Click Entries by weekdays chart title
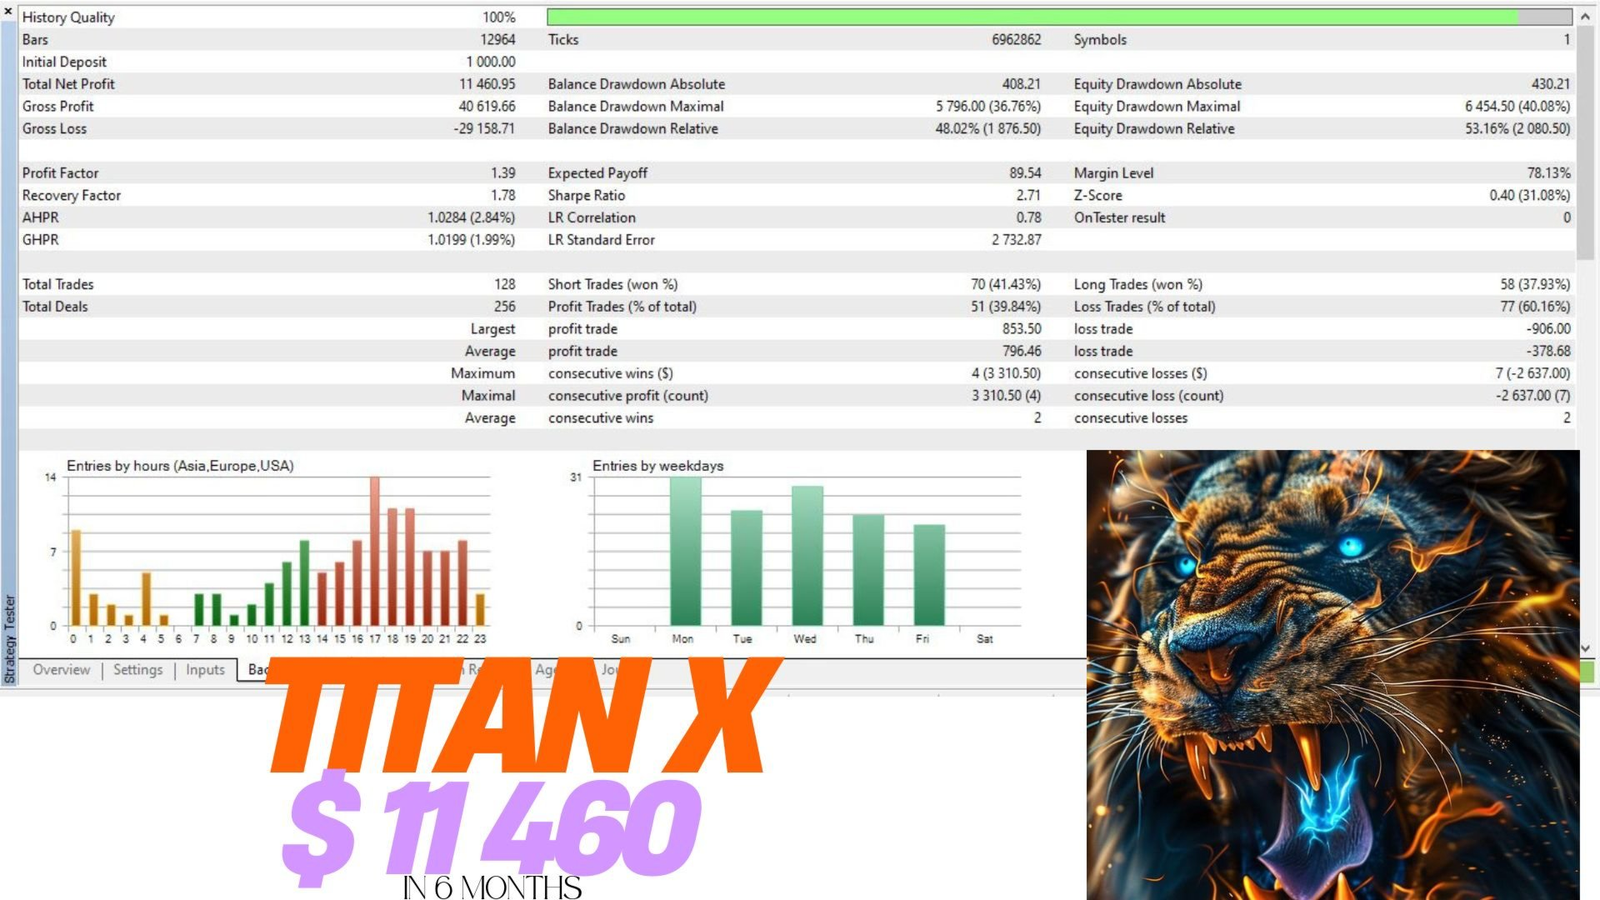Screen dimensions: 1600x900 [658, 466]
